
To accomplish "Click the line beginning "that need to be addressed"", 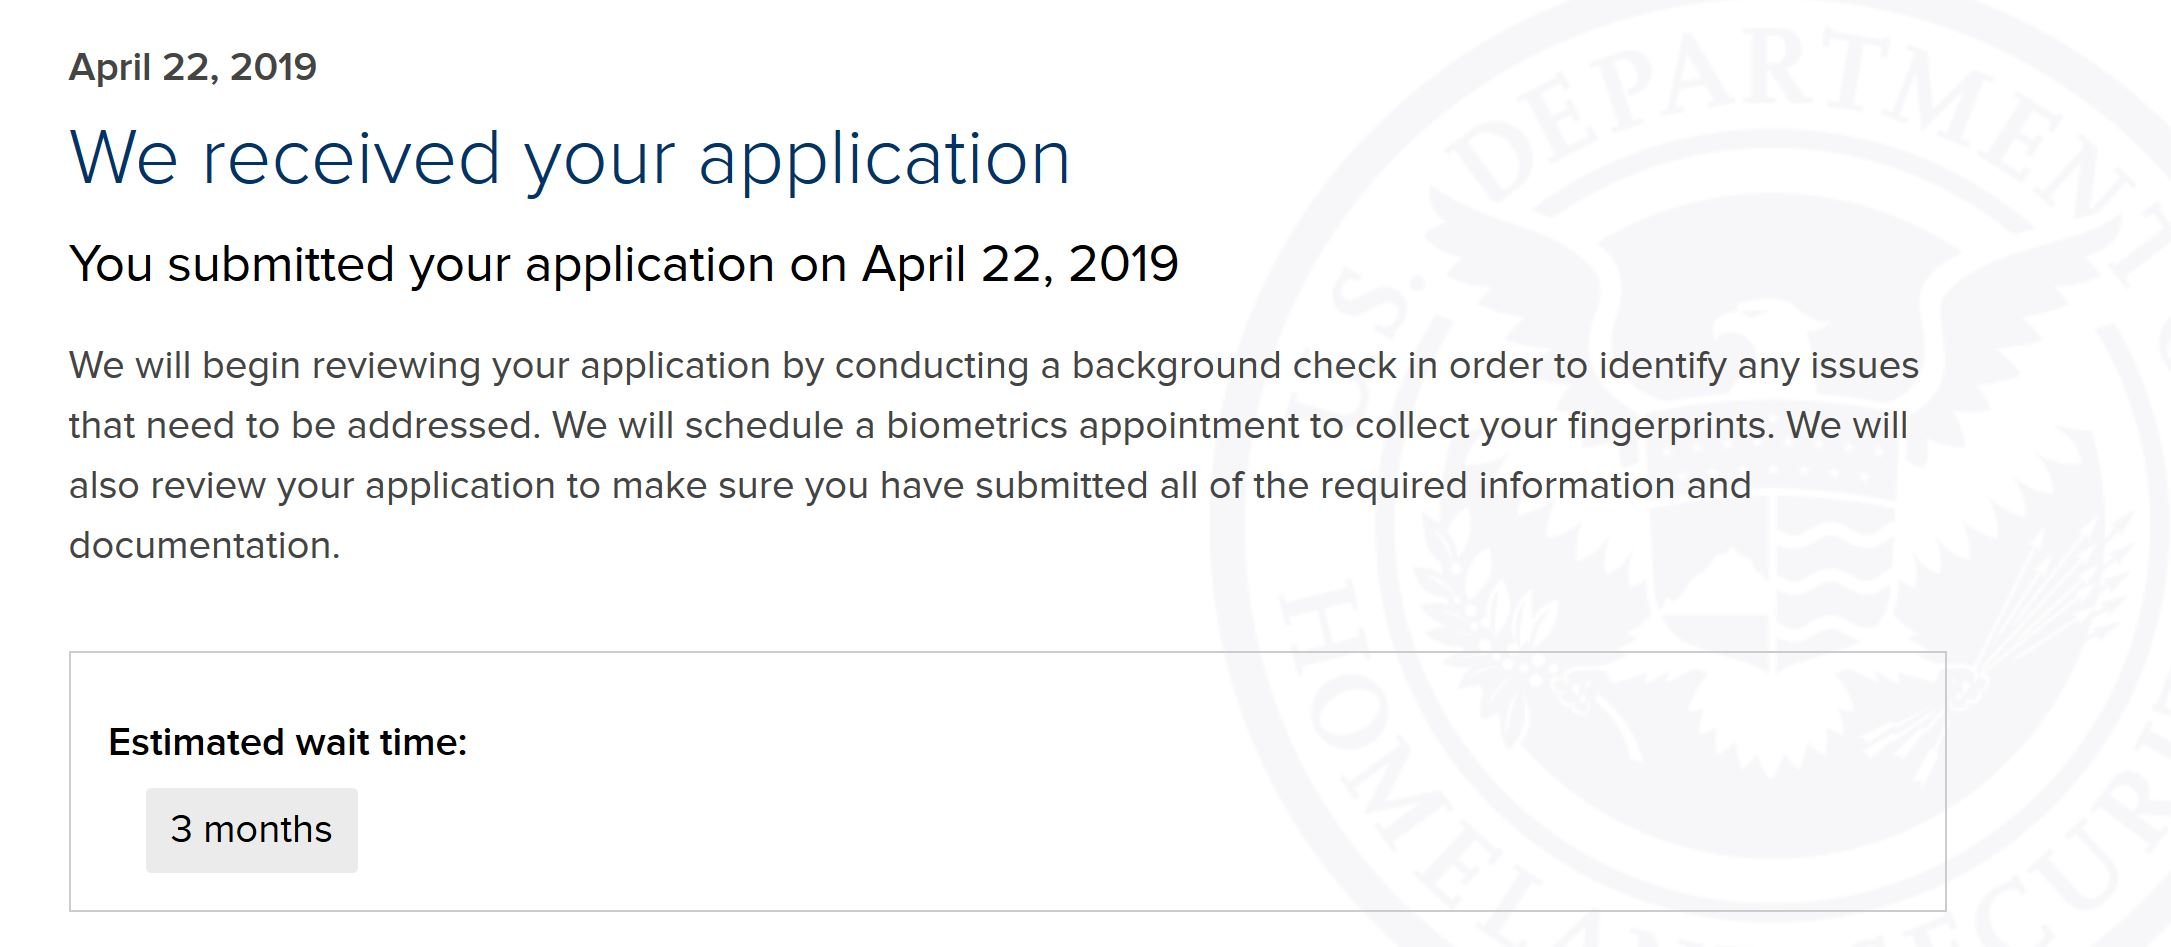I will [x=989, y=426].
